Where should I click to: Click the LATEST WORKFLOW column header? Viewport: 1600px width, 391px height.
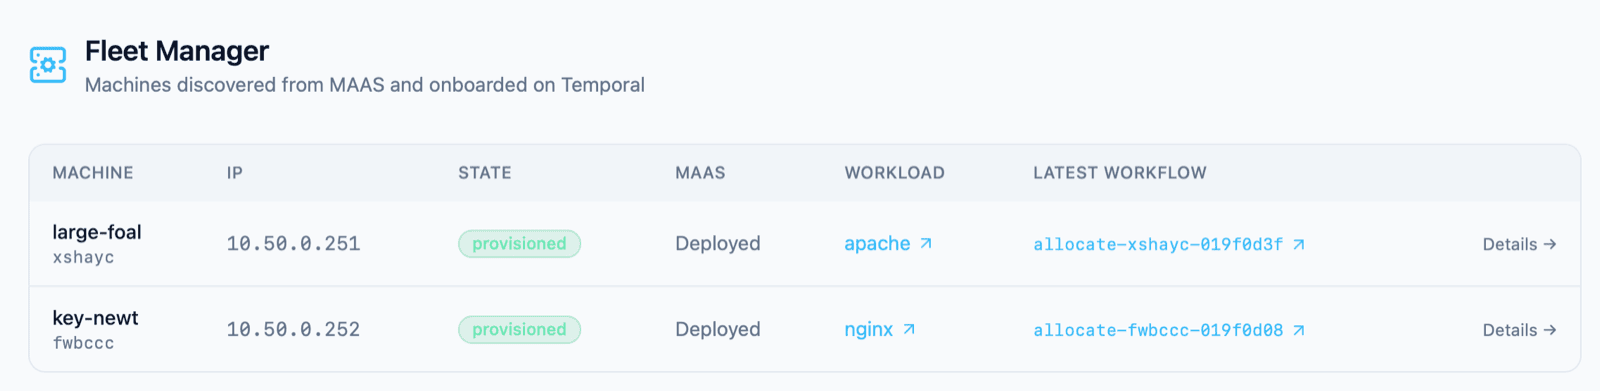(1120, 173)
